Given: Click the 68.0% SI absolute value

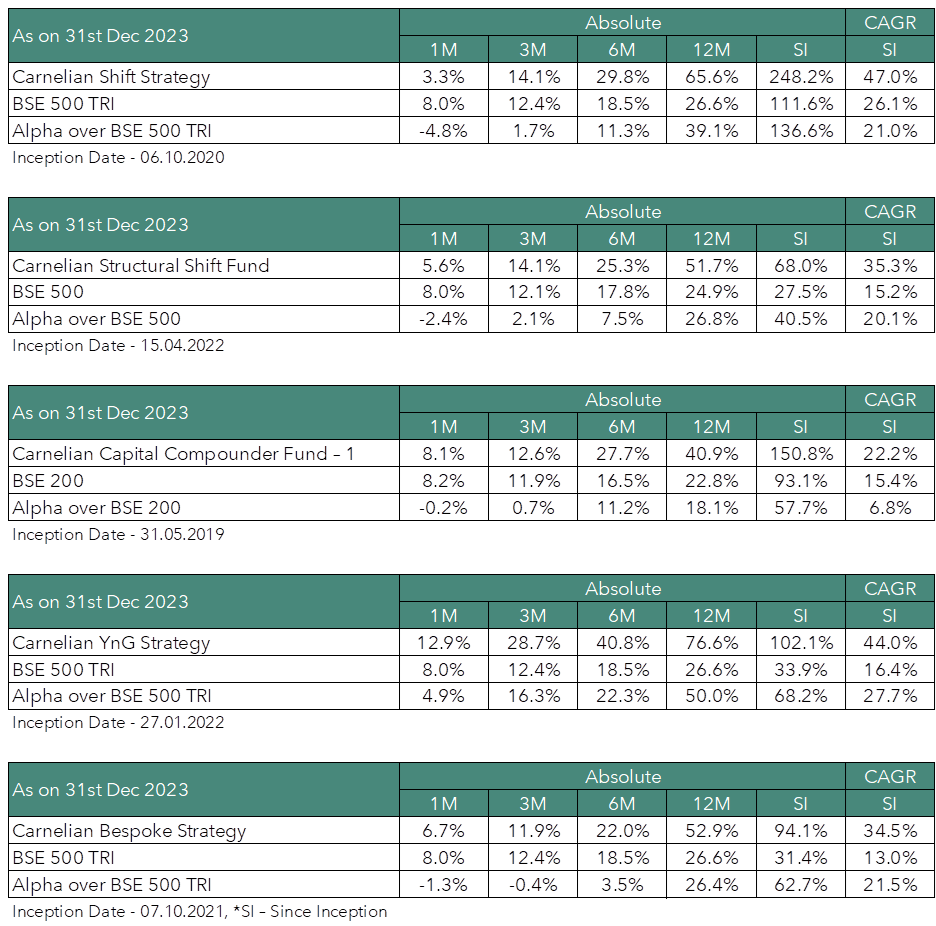Looking at the screenshot, I should click(x=800, y=266).
